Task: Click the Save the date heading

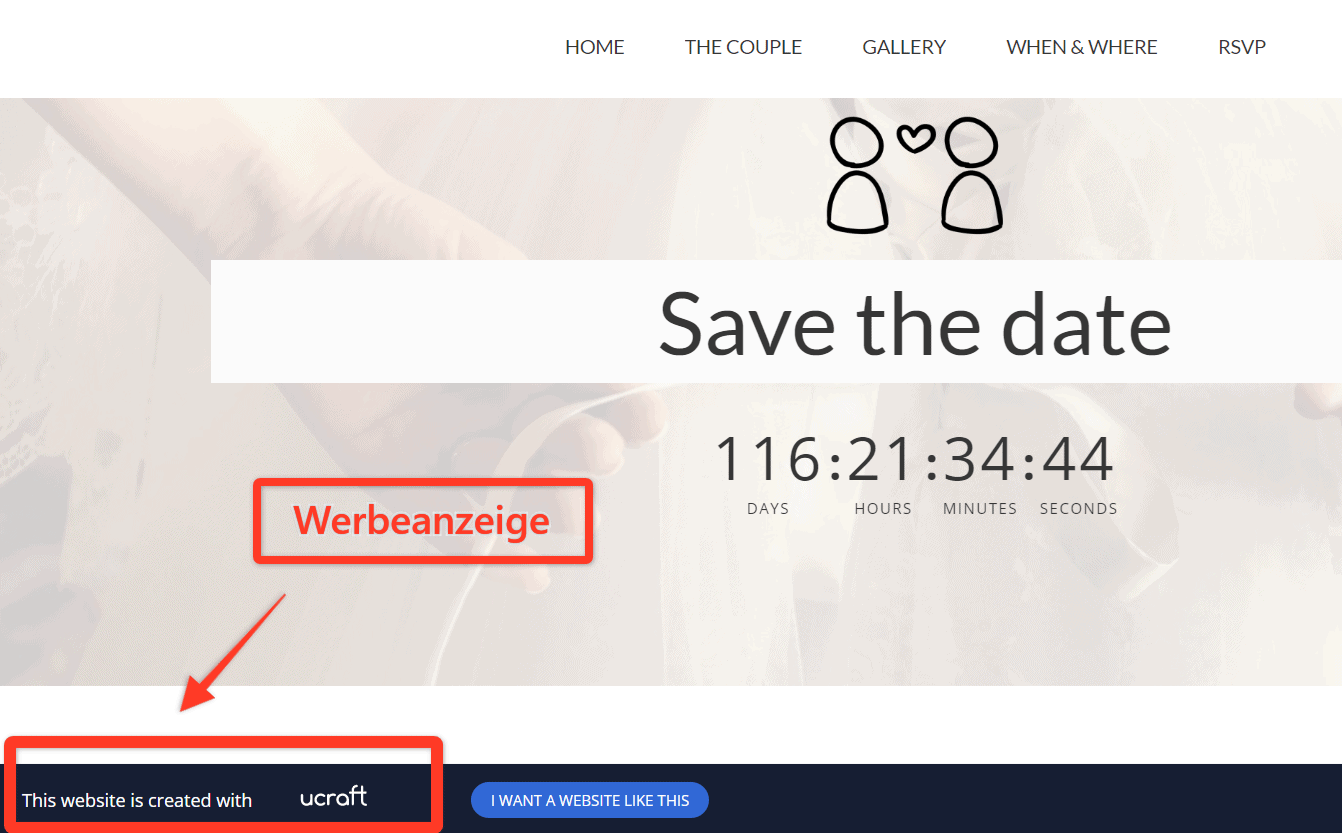Action: coord(915,323)
